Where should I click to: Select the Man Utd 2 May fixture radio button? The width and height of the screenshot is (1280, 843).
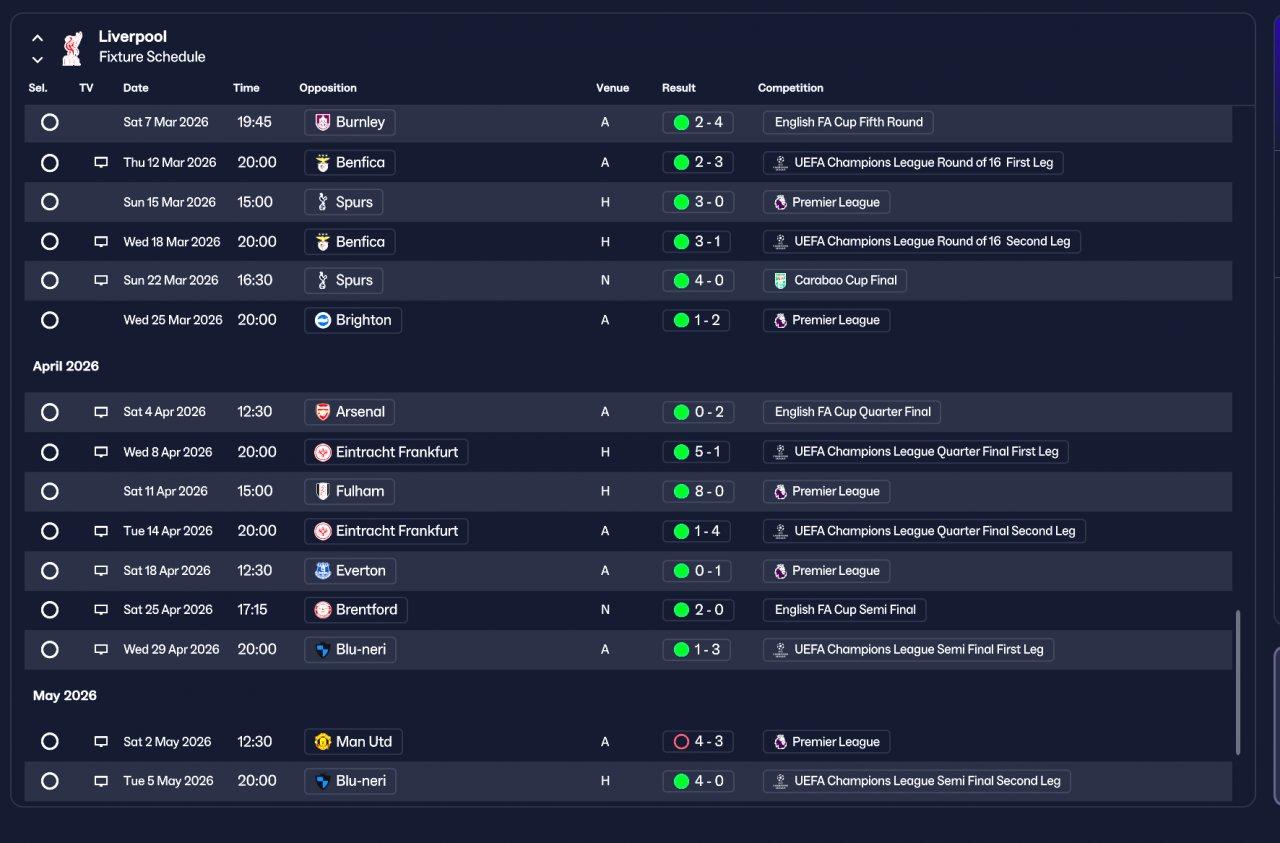pyautogui.click(x=50, y=742)
